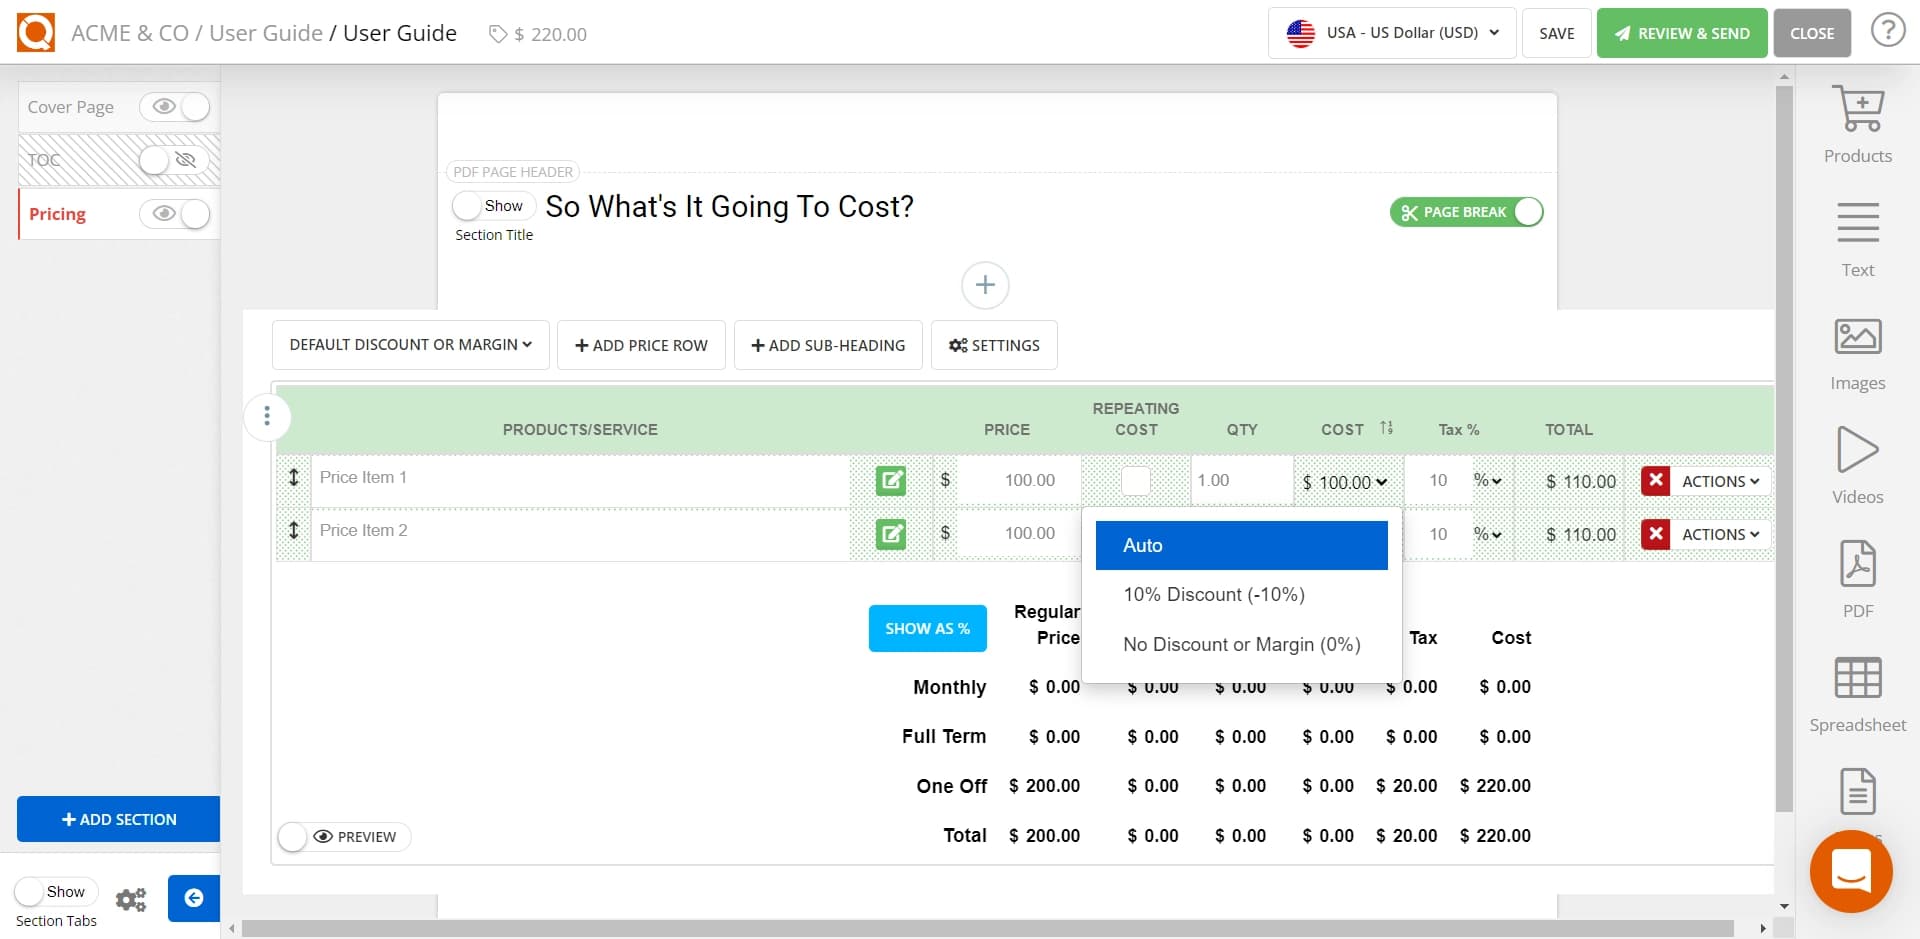Add a new price row
Screen dimensions: 1920x939
(x=641, y=344)
